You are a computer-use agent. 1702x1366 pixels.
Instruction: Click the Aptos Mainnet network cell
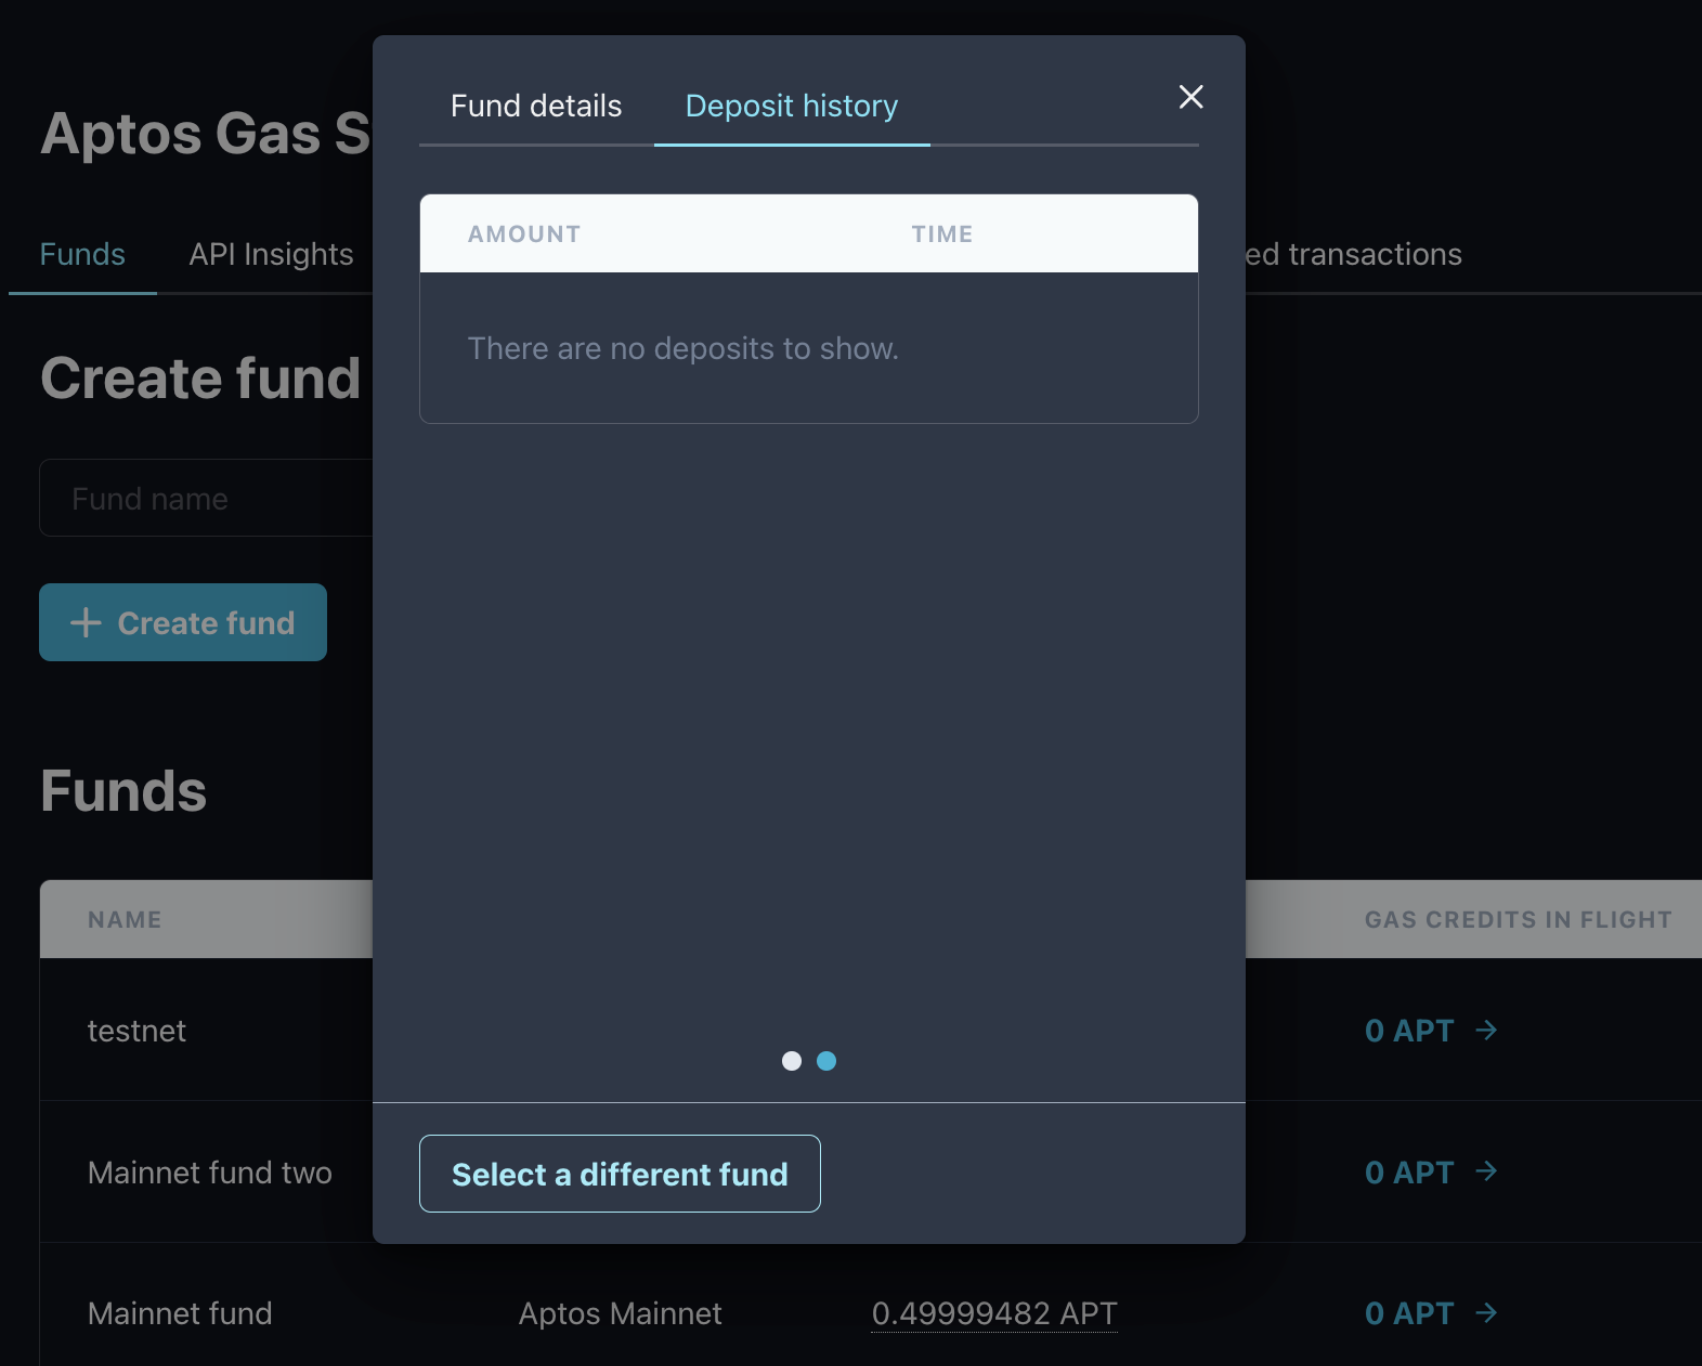click(620, 1313)
